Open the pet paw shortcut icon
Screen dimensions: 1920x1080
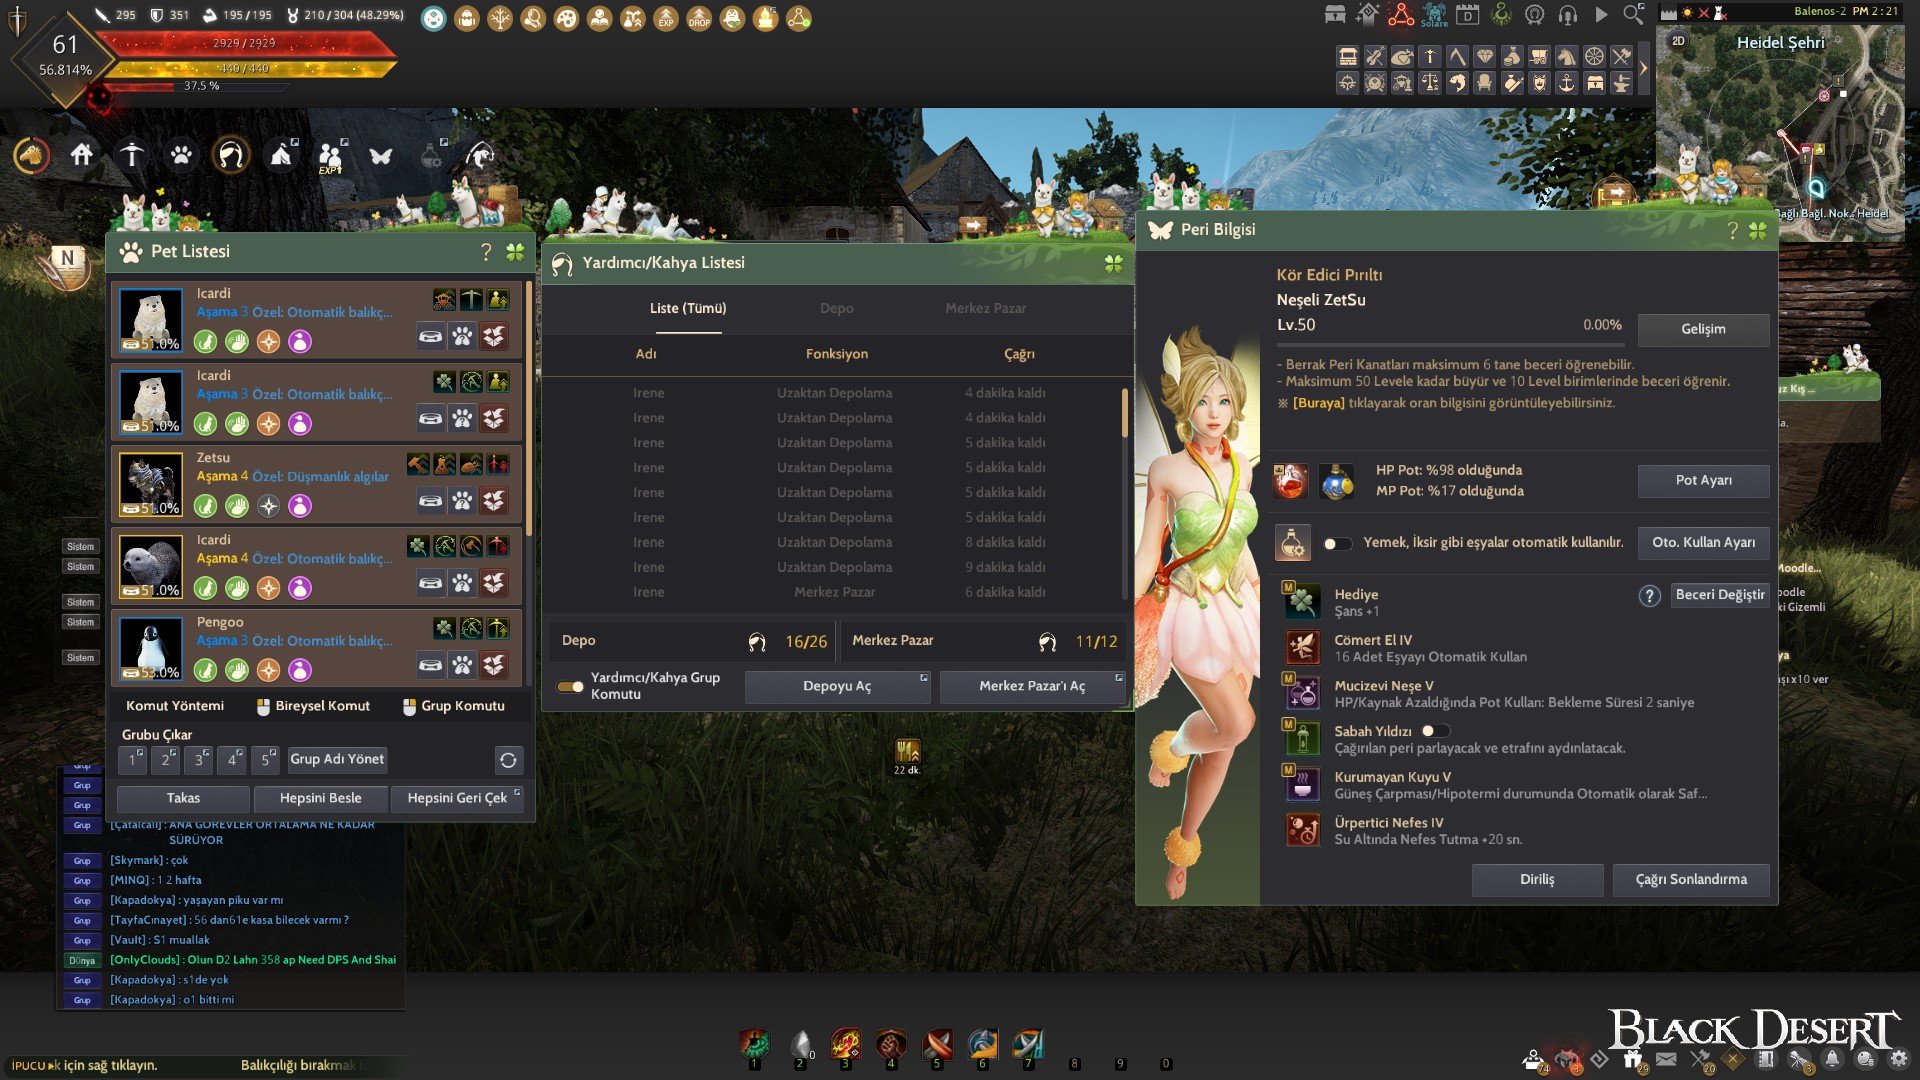[181, 155]
